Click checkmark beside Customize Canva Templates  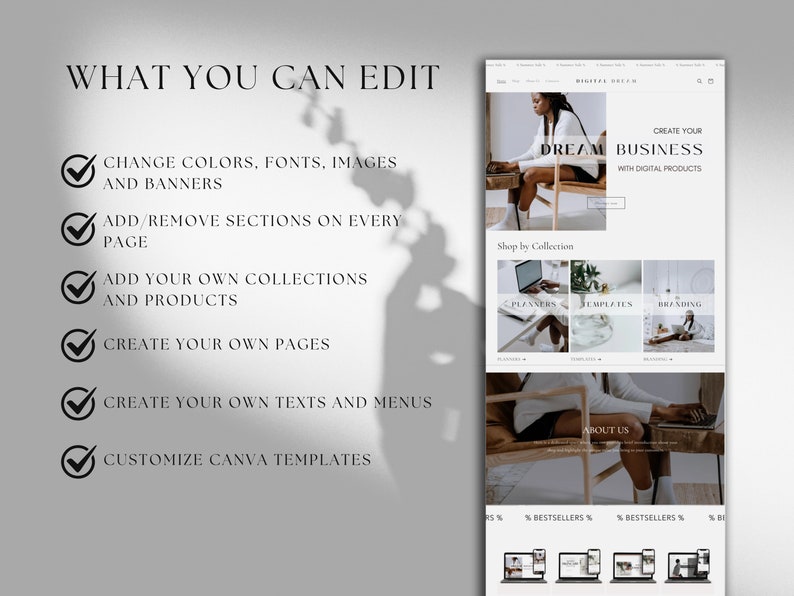click(x=78, y=461)
